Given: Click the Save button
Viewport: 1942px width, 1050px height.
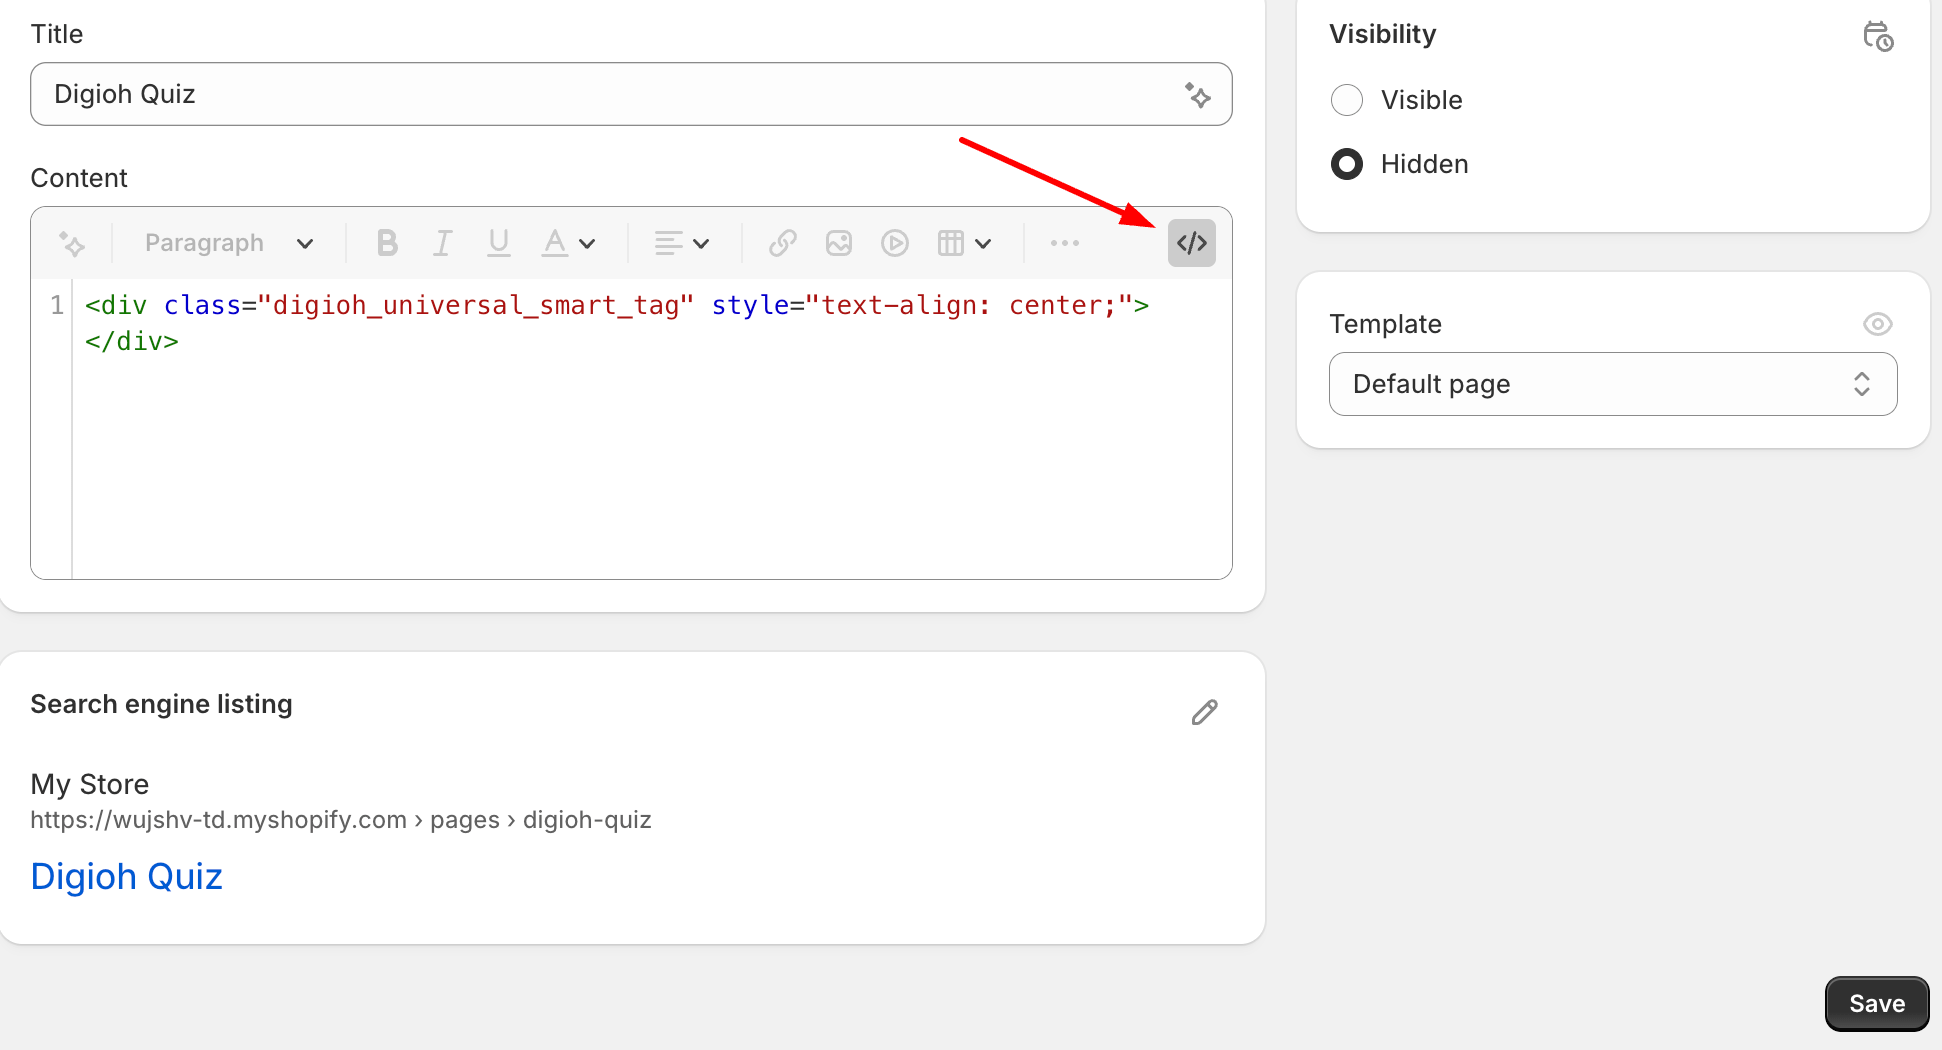Looking at the screenshot, I should (x=1877, y=1003).
